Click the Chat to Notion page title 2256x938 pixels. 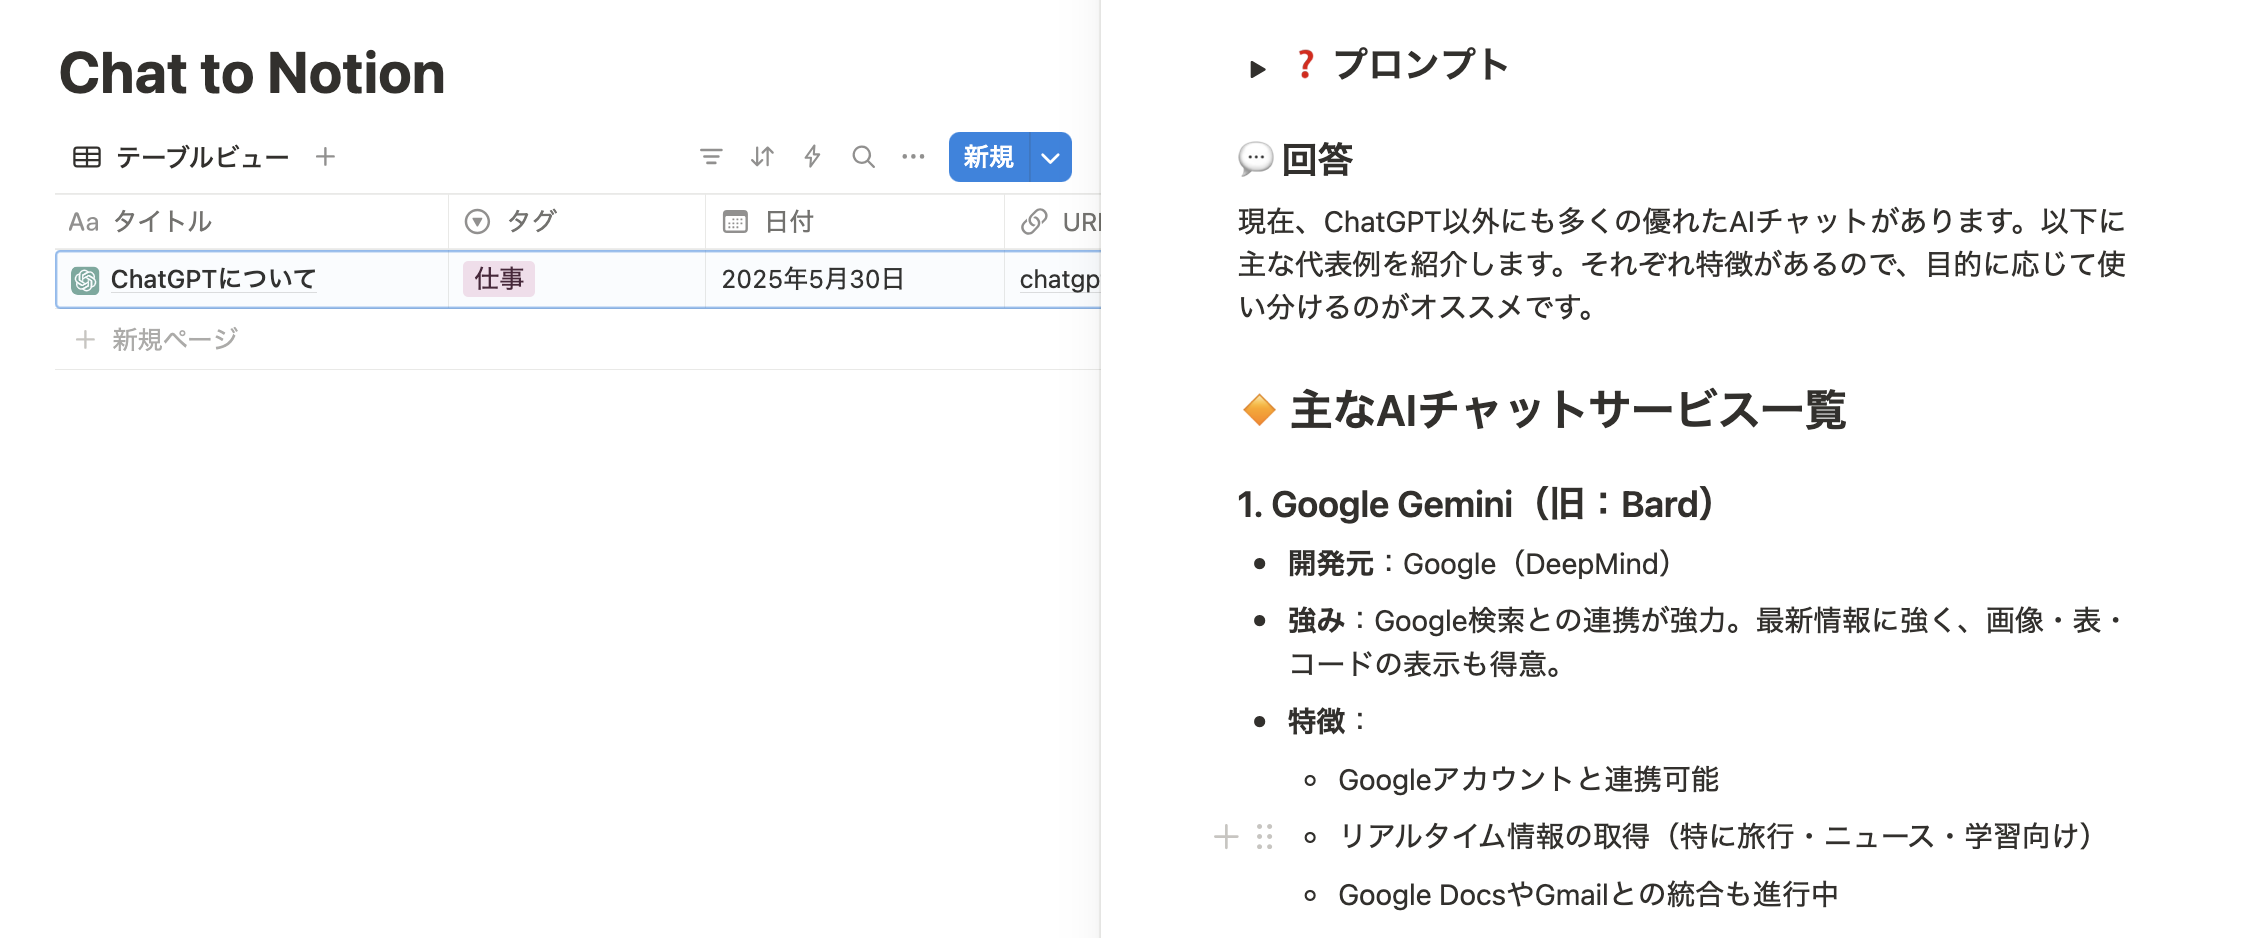pos(252,73)
